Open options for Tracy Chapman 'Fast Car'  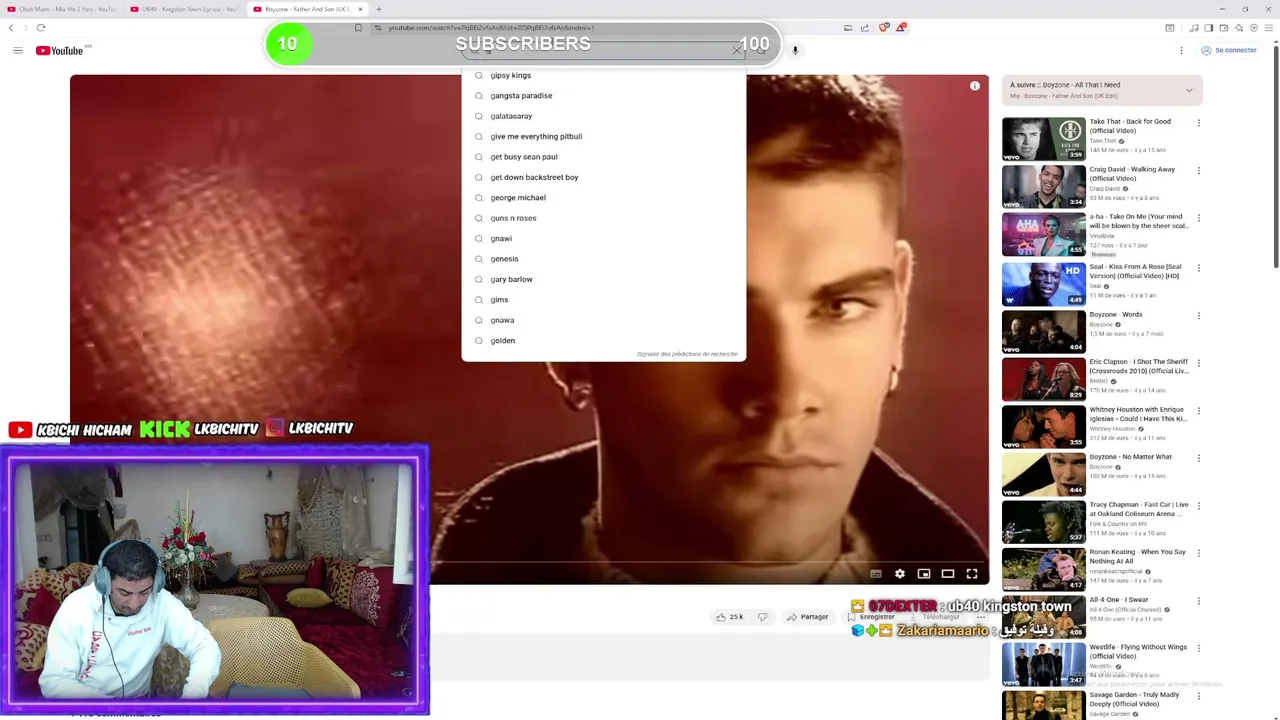click(x=1198, y=506)
